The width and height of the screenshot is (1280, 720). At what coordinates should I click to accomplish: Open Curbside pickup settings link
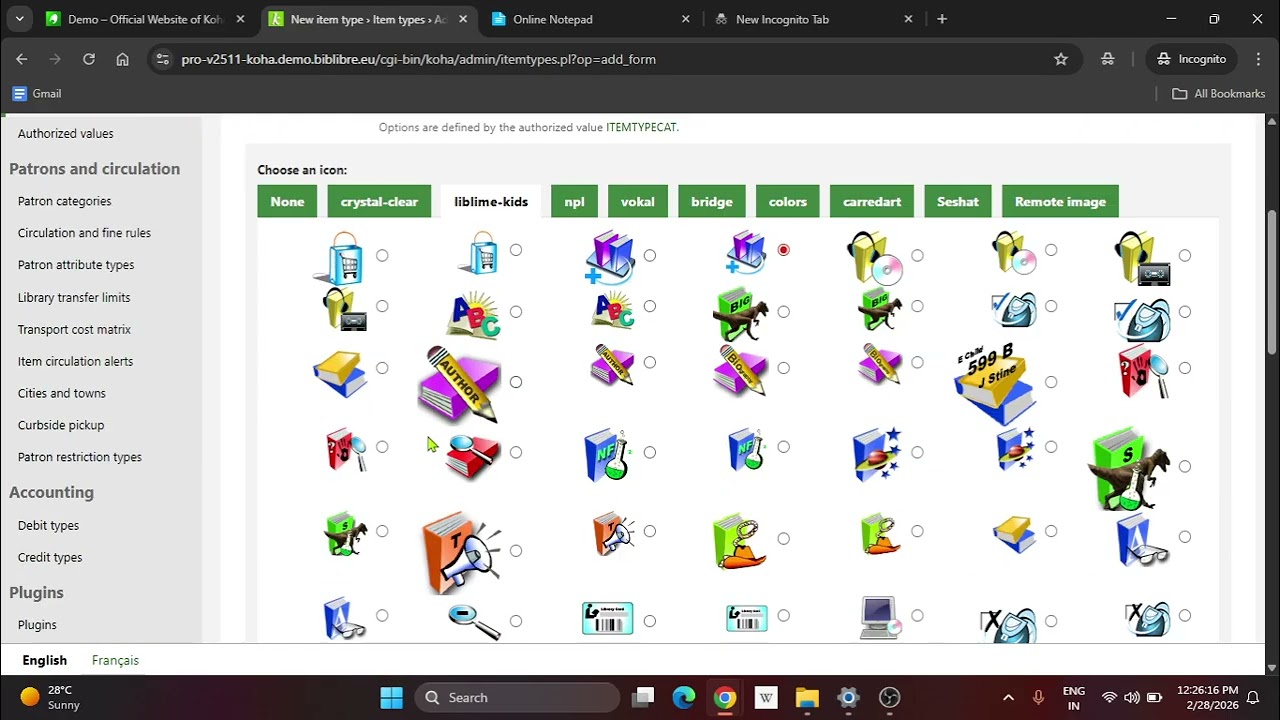point(61,425)
